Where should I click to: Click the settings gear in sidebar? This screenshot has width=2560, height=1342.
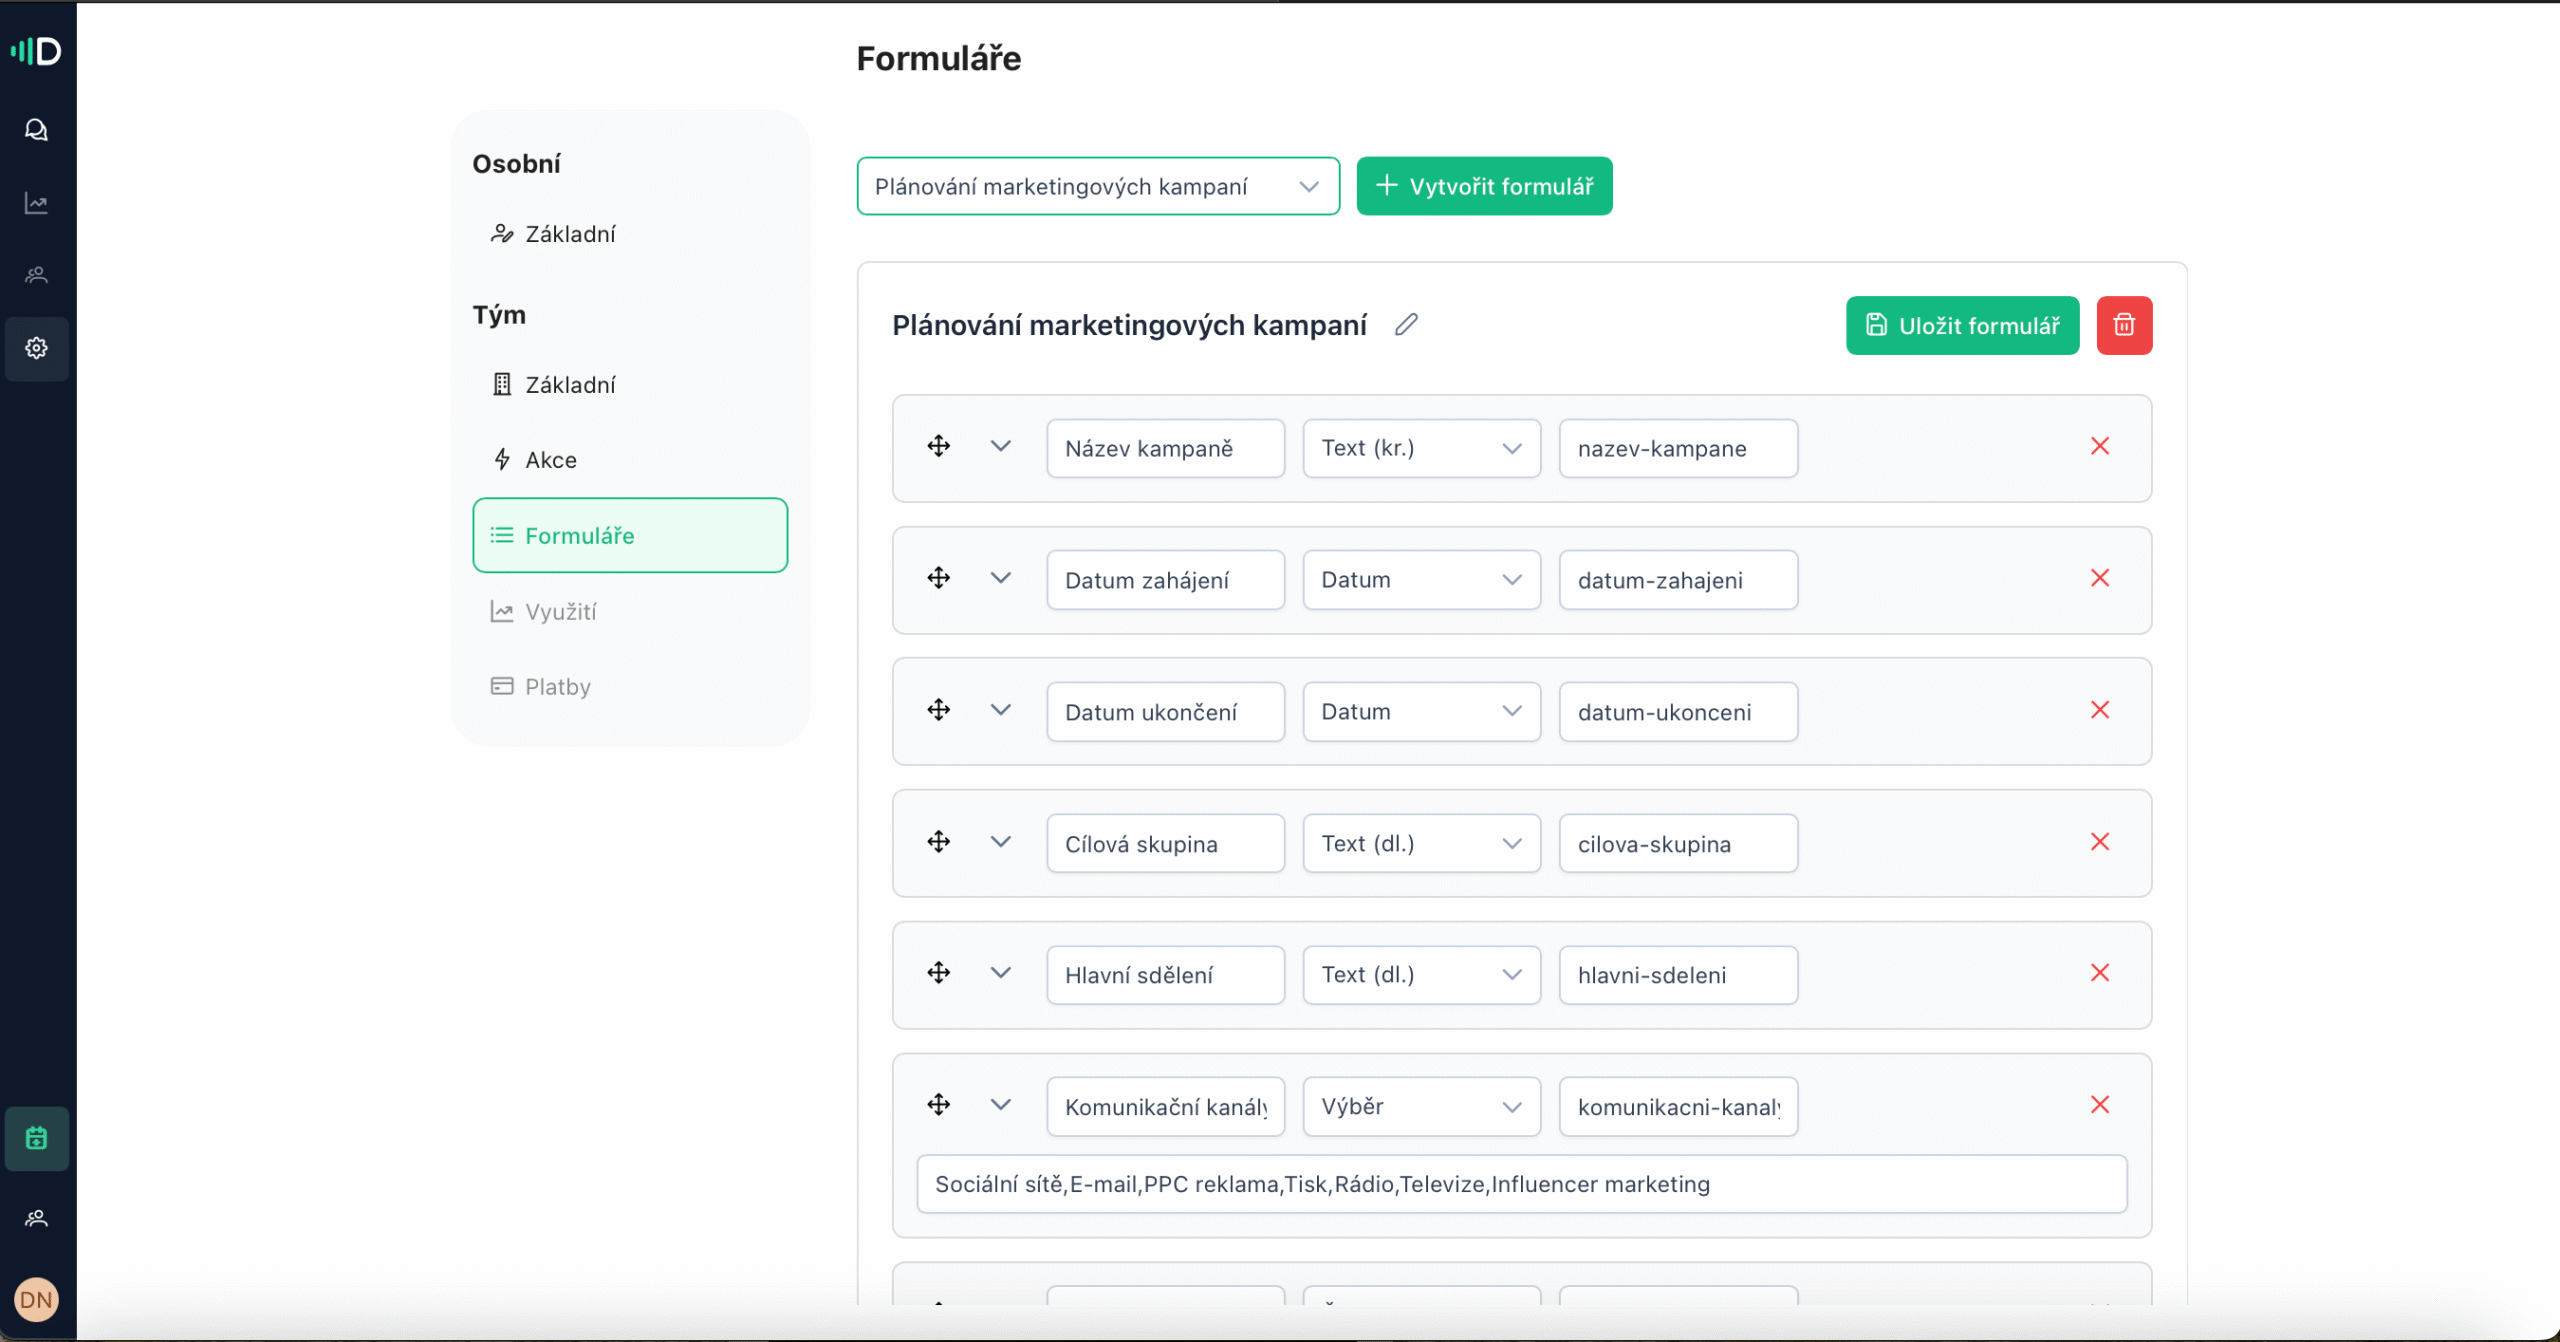pyautogui.click(x=36, y=348)
